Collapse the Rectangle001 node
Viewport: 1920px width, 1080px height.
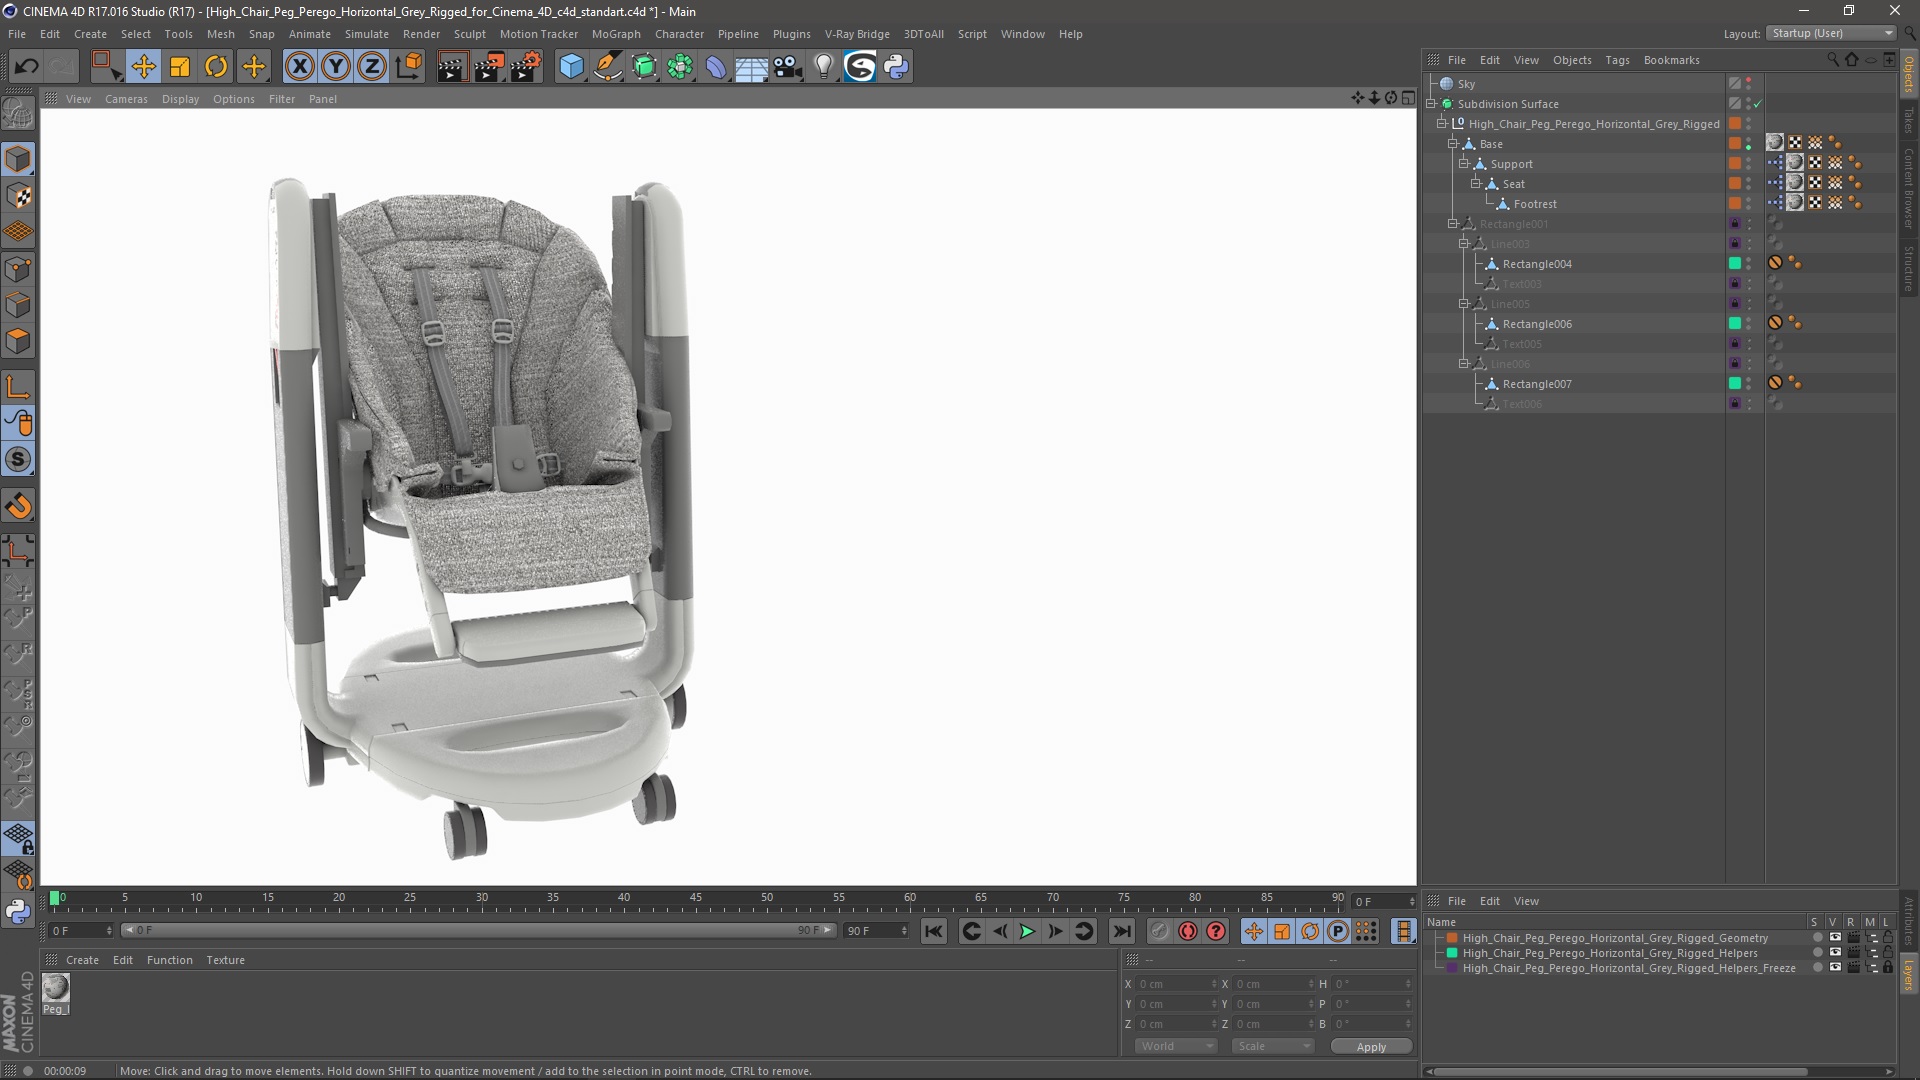click(1453, 224)
